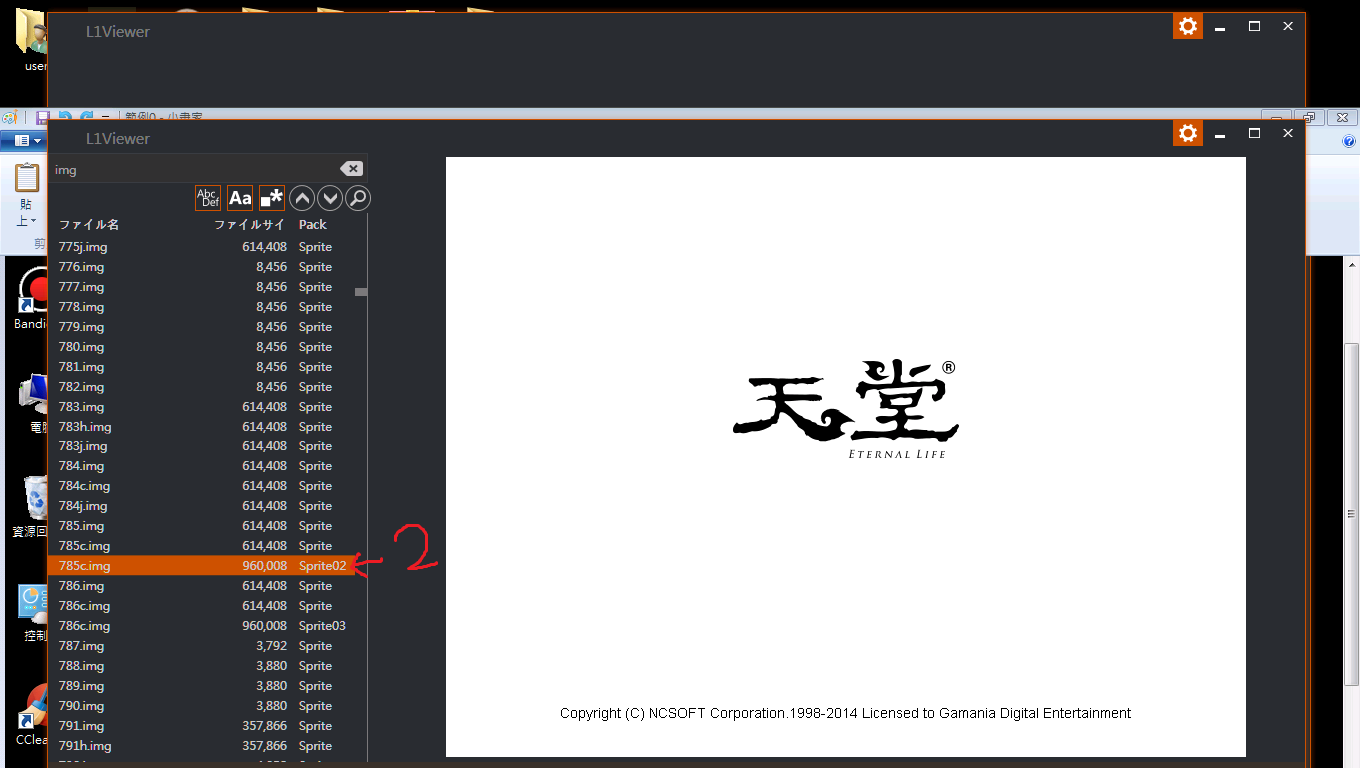Click WordPad paste clipboard icon

(27, 179)
